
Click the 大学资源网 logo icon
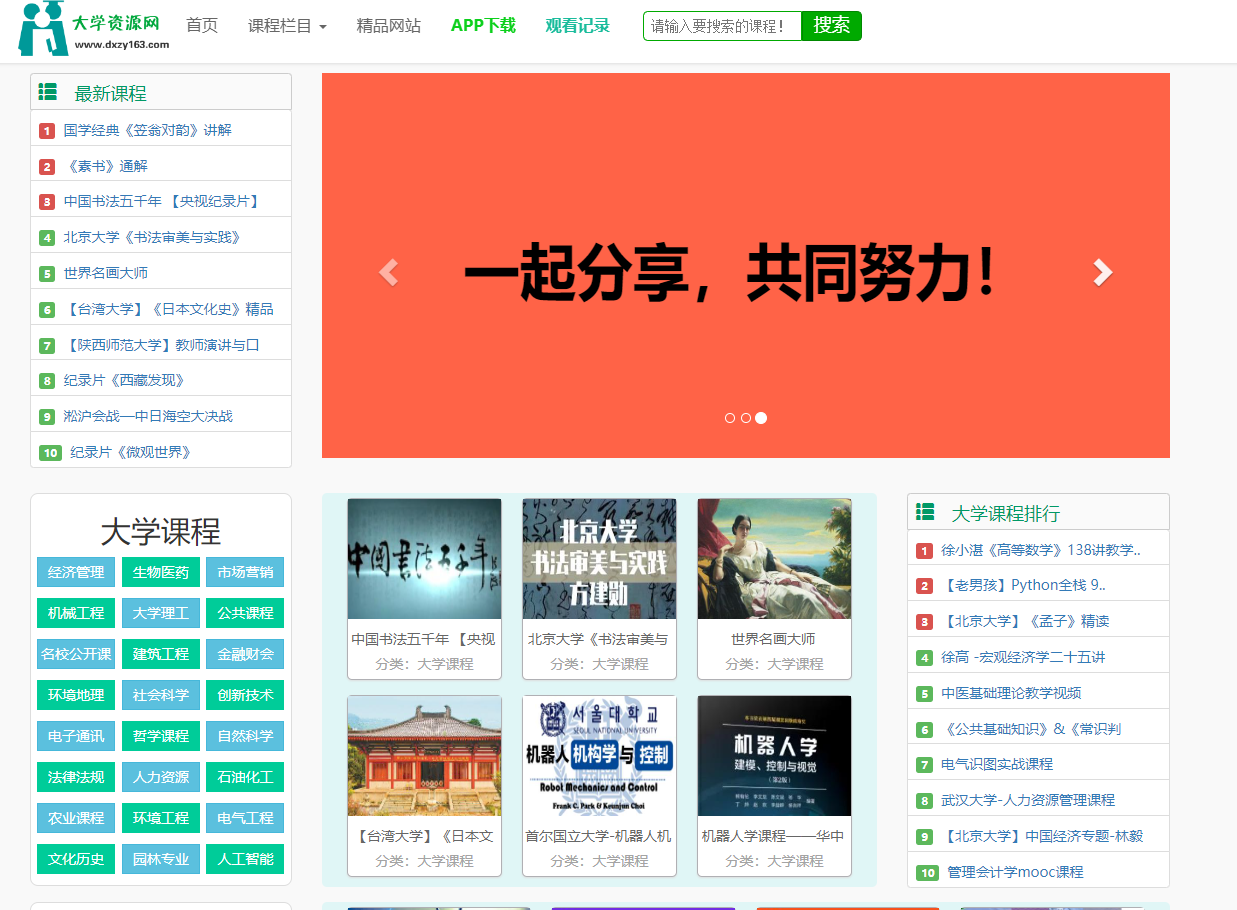tap(41, 30)
